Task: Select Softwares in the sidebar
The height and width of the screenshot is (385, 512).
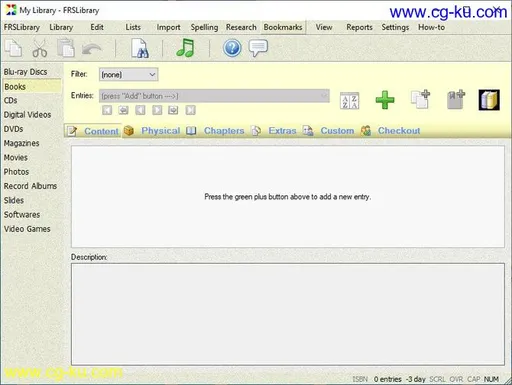Action: 22,215
